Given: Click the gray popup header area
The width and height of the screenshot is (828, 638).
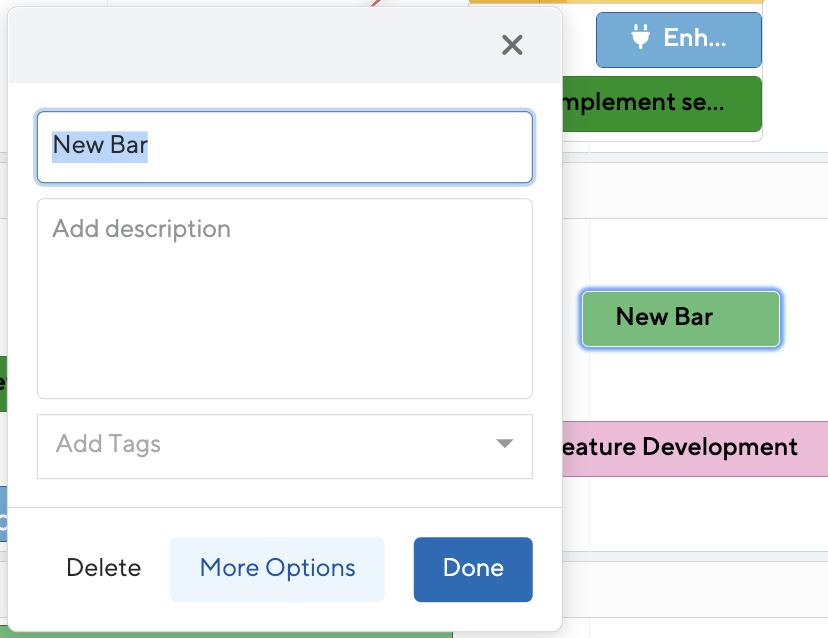Looking at the screenshot, I should click(253, 46).
